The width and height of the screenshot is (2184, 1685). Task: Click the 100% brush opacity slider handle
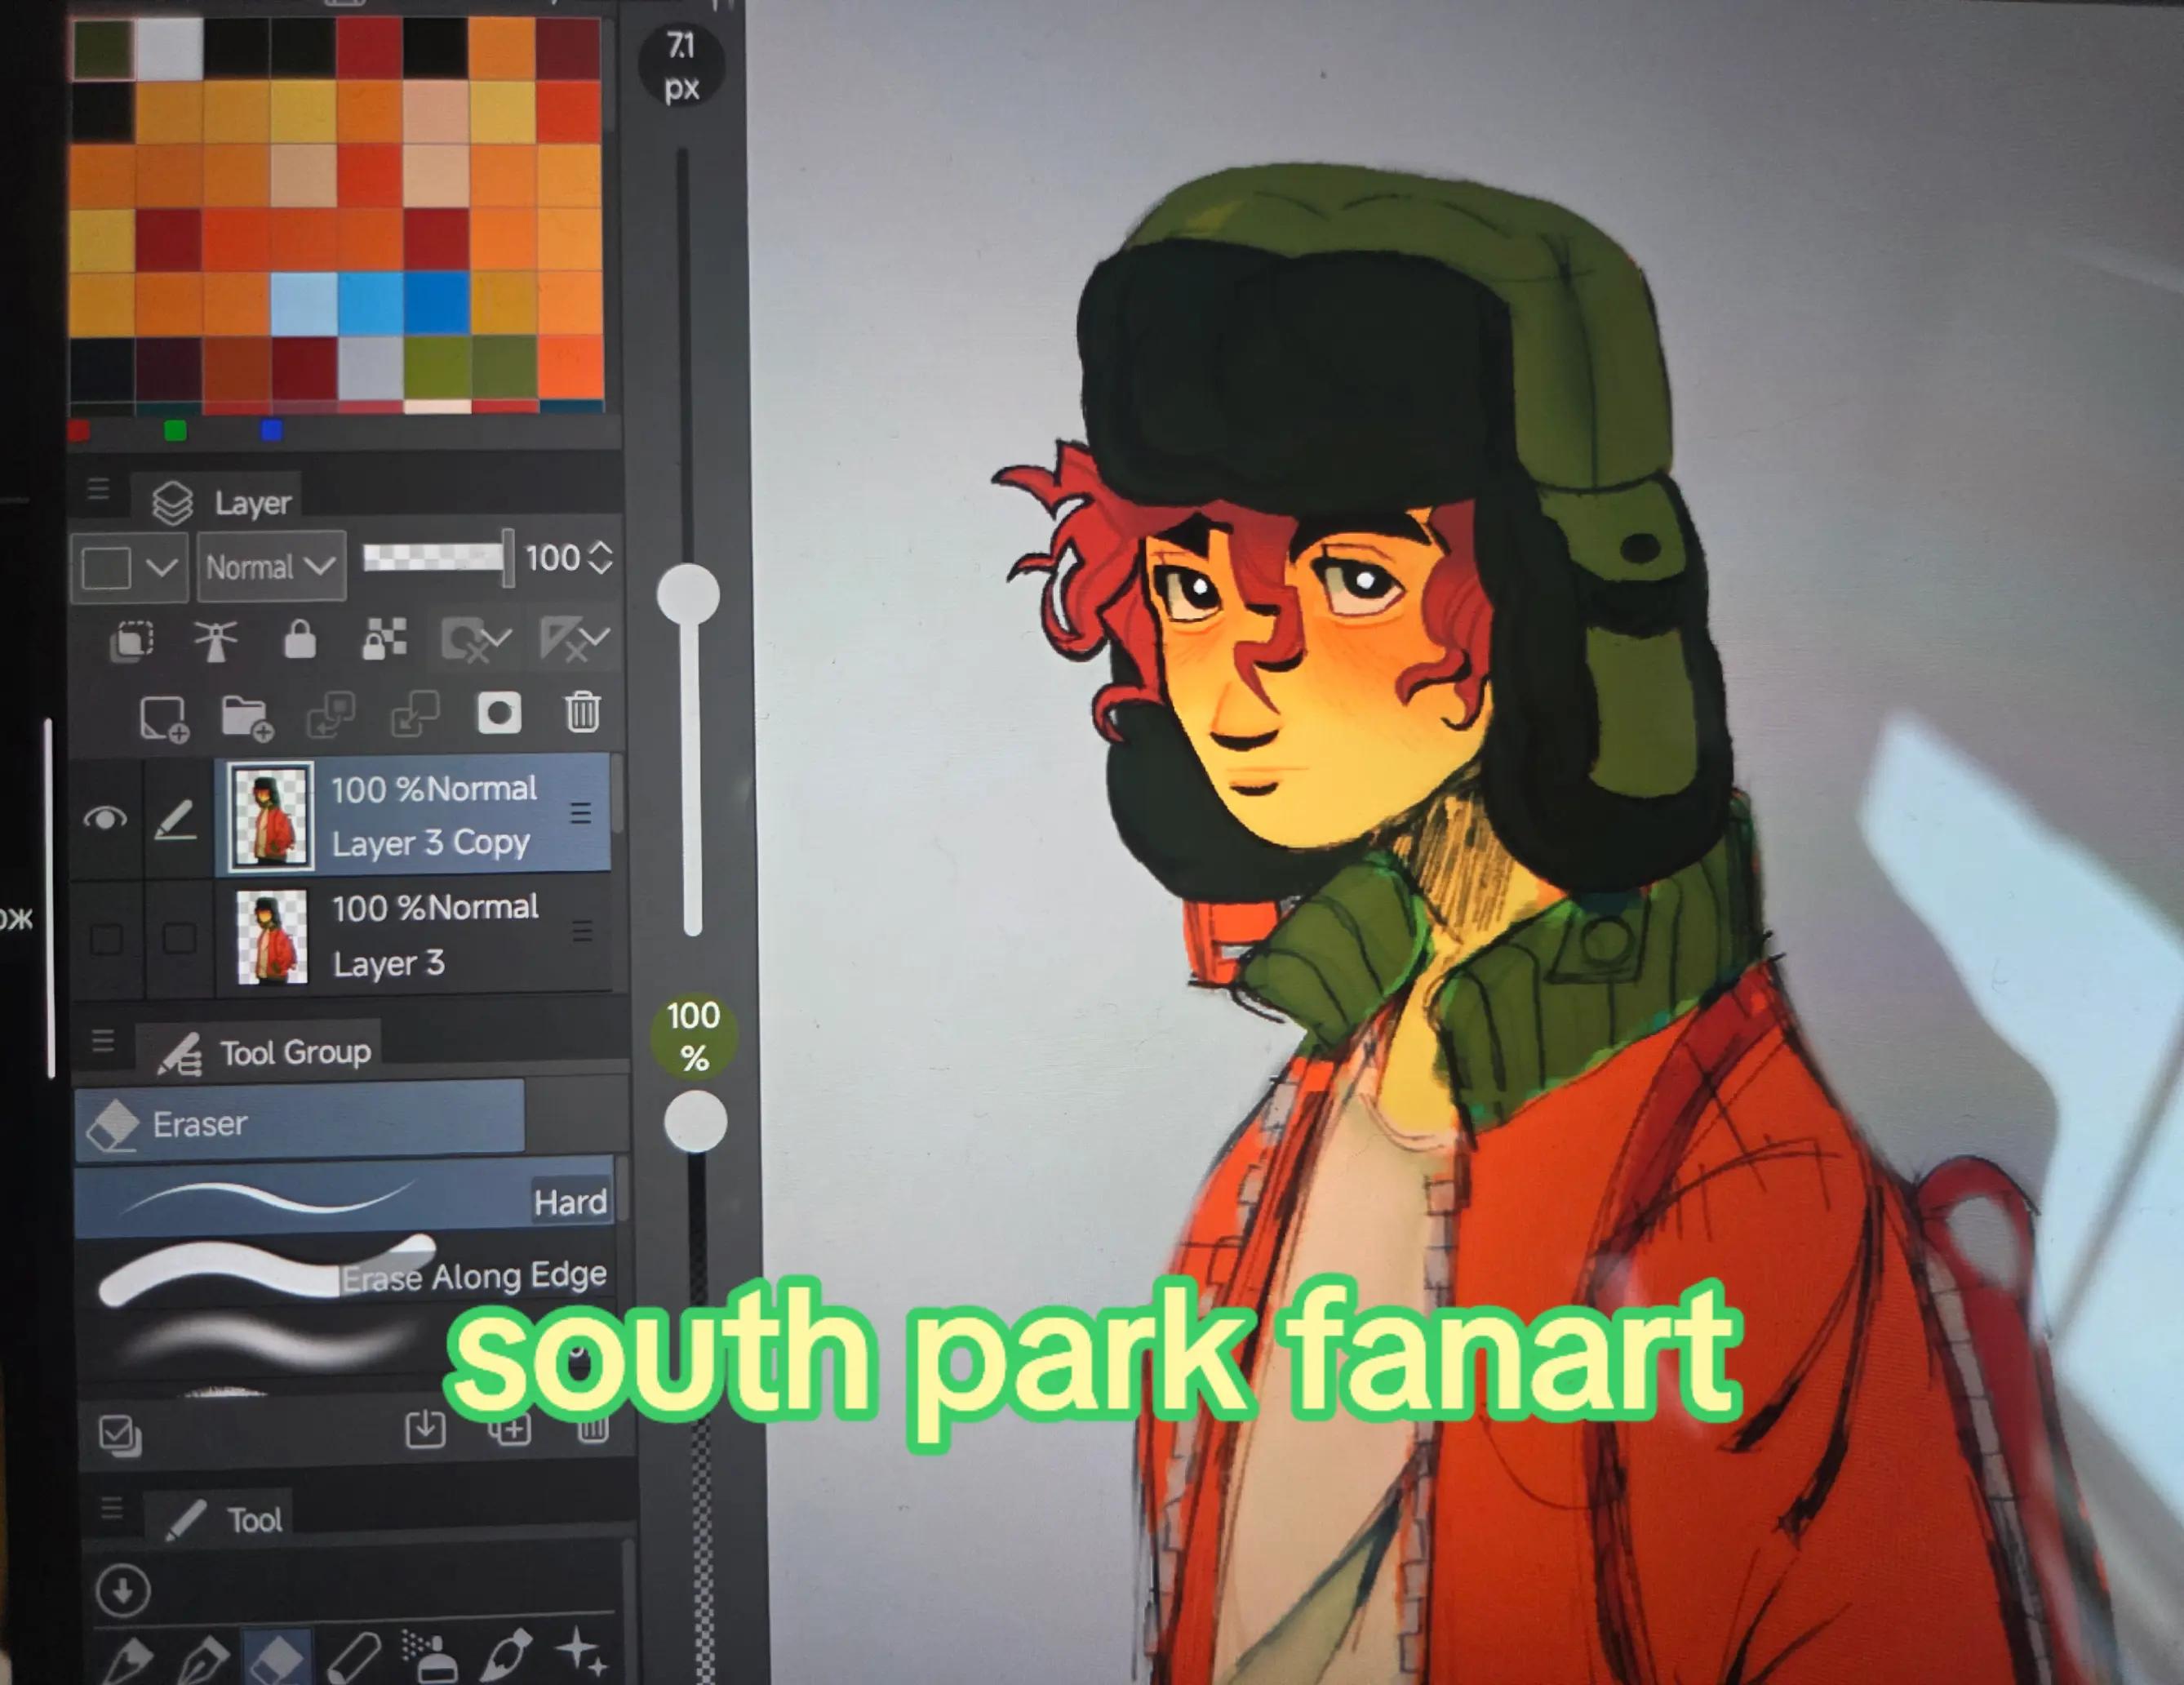click(x=695, y=1121)
